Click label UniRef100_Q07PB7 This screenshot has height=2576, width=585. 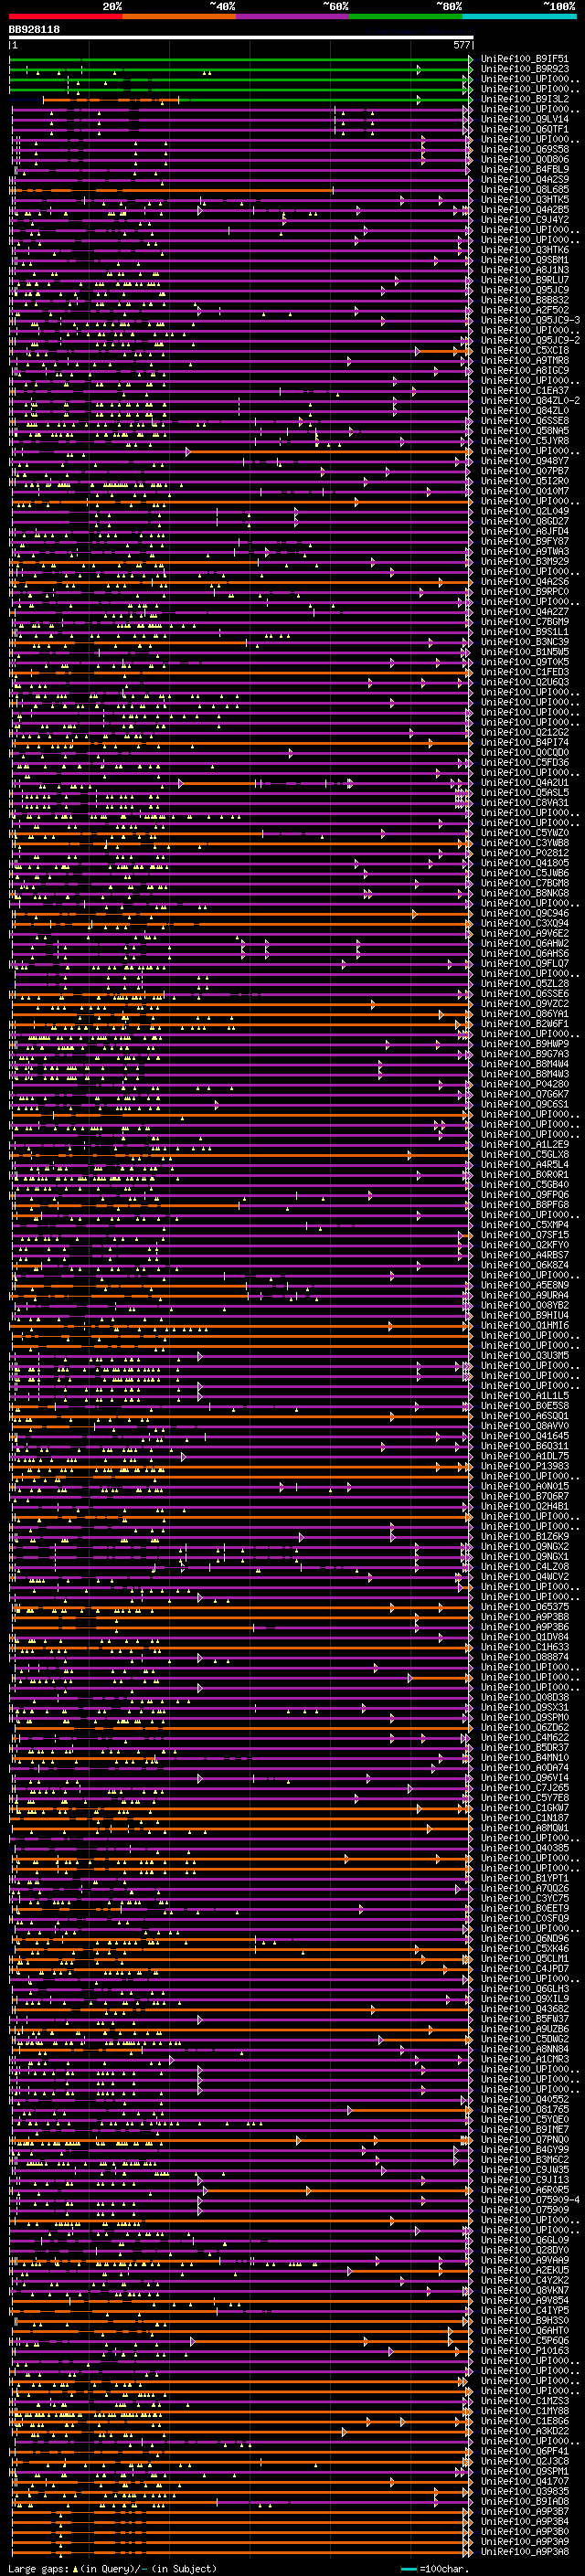(524, 471)
